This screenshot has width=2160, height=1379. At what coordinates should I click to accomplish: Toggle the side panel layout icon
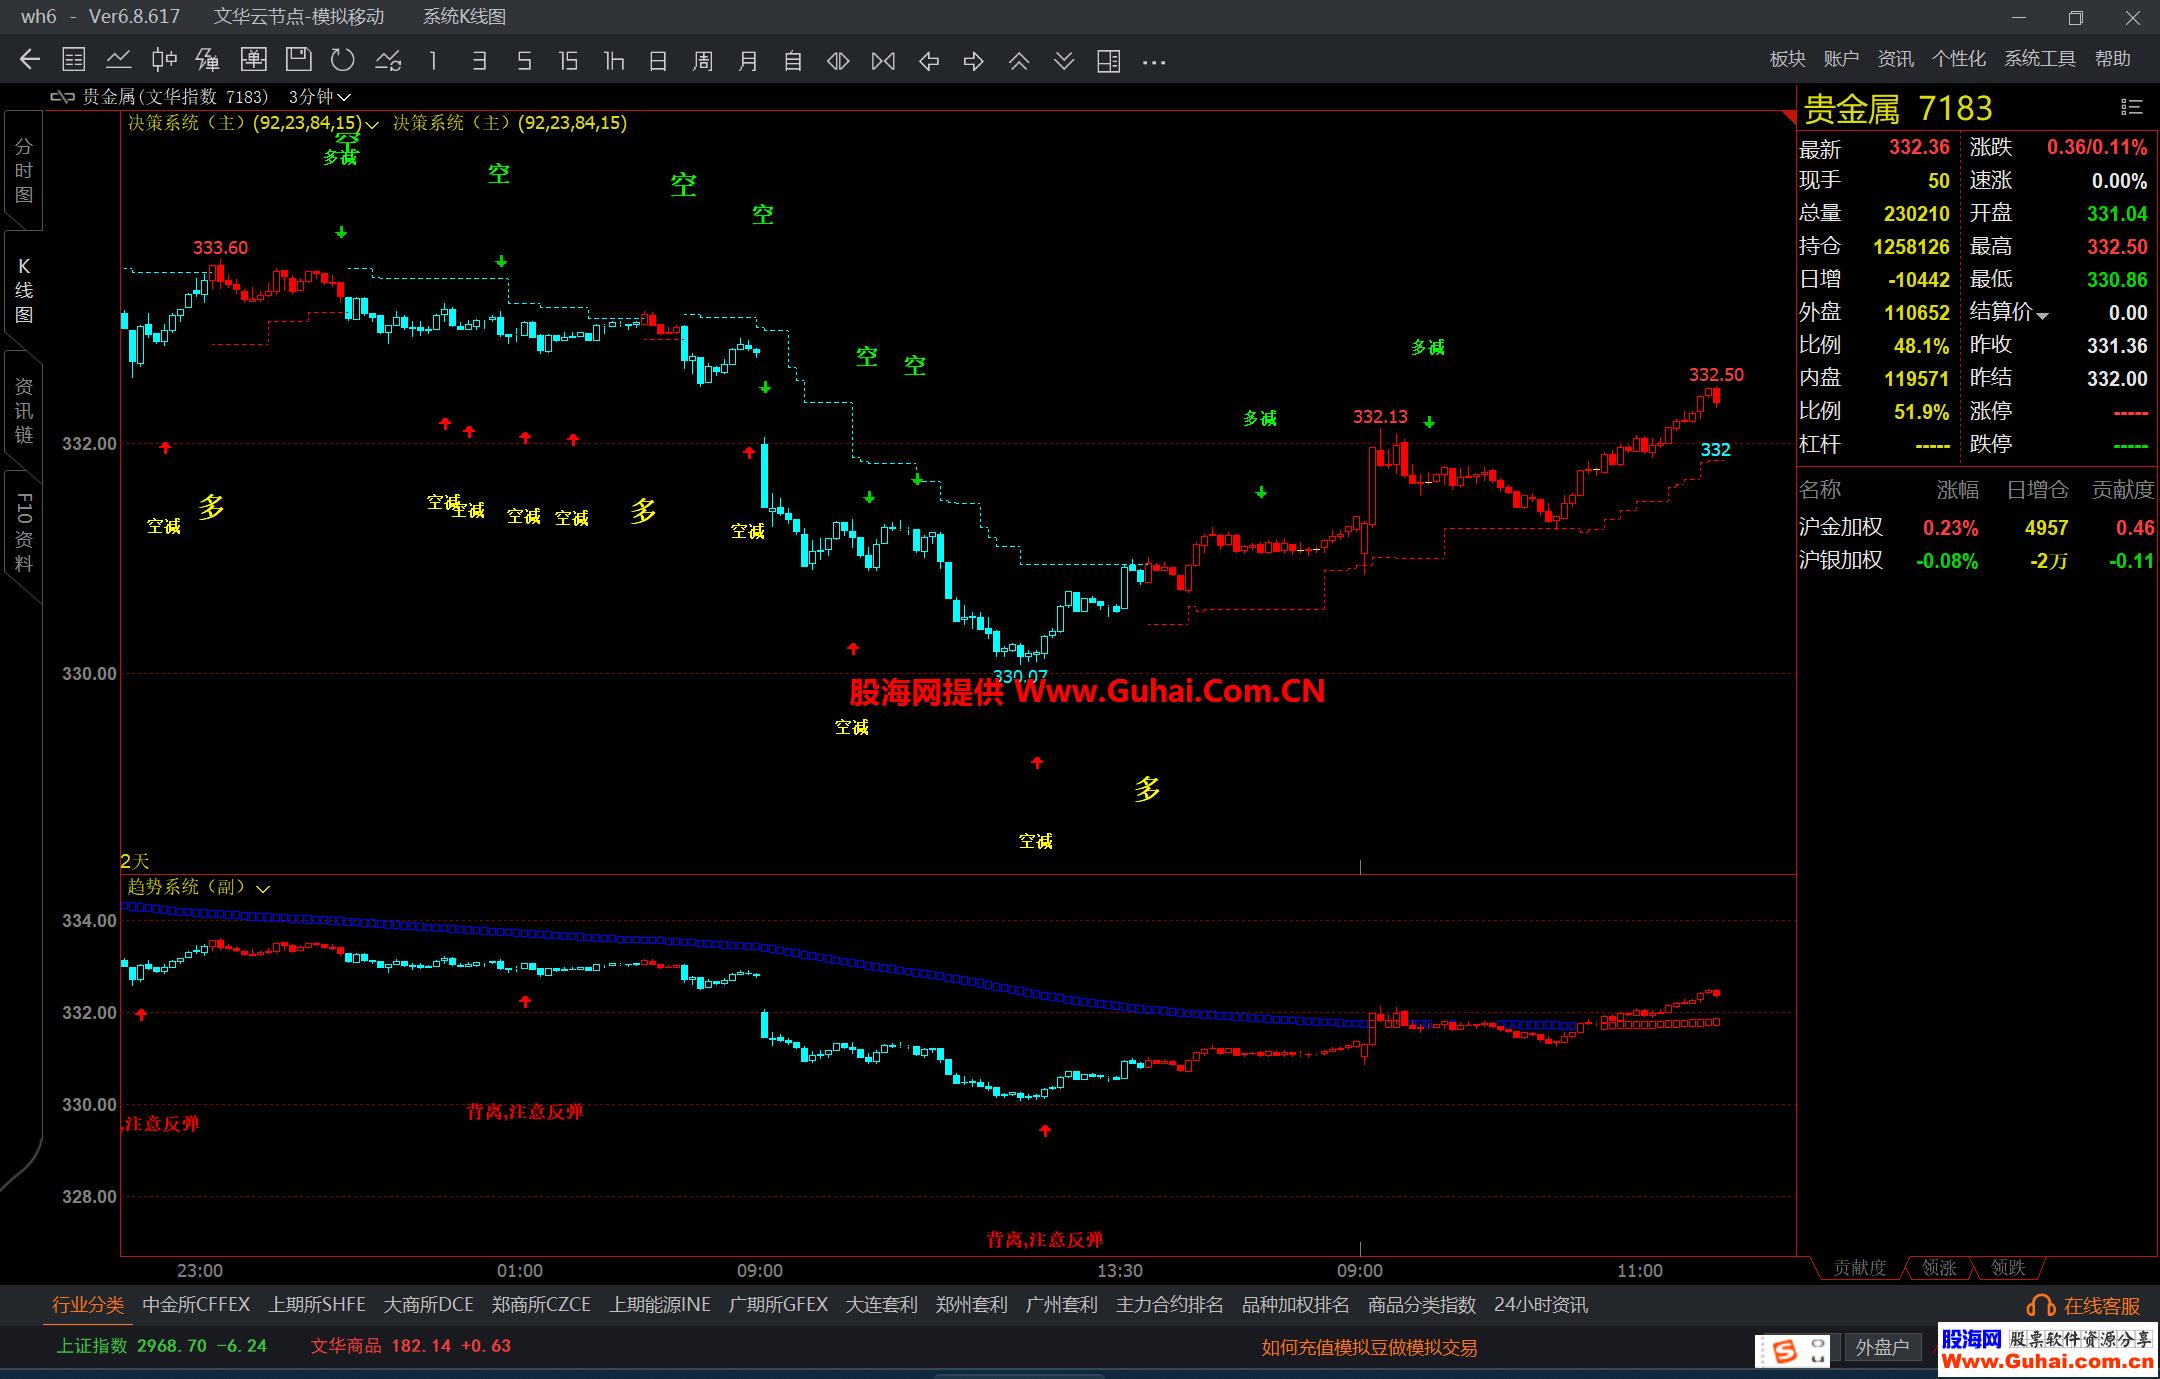(x=1108, y=61)
